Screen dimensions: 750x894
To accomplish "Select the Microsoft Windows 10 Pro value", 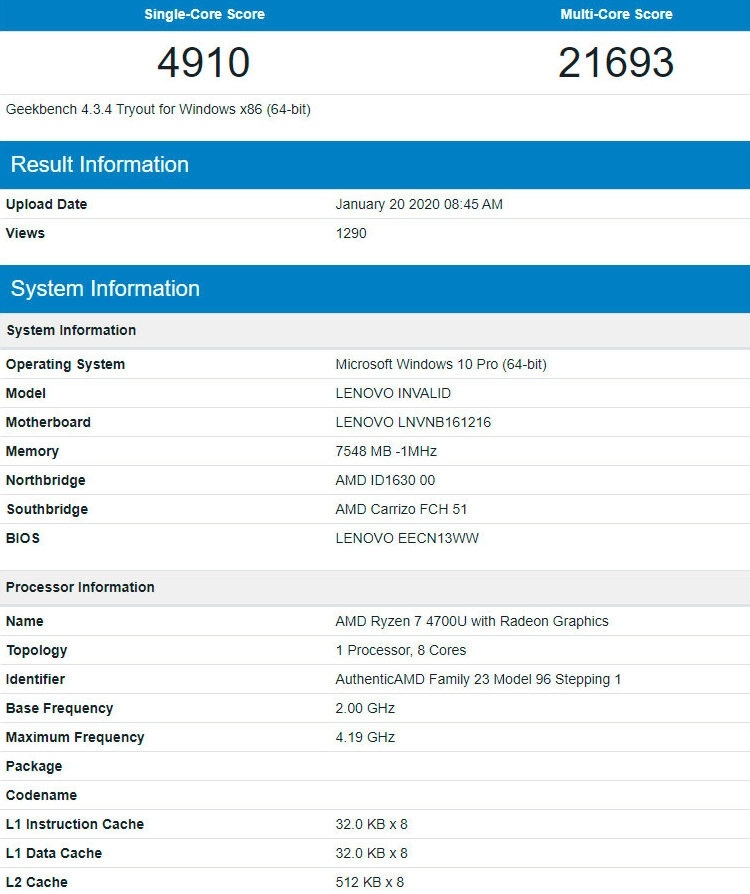I will (x=441, y=364).
